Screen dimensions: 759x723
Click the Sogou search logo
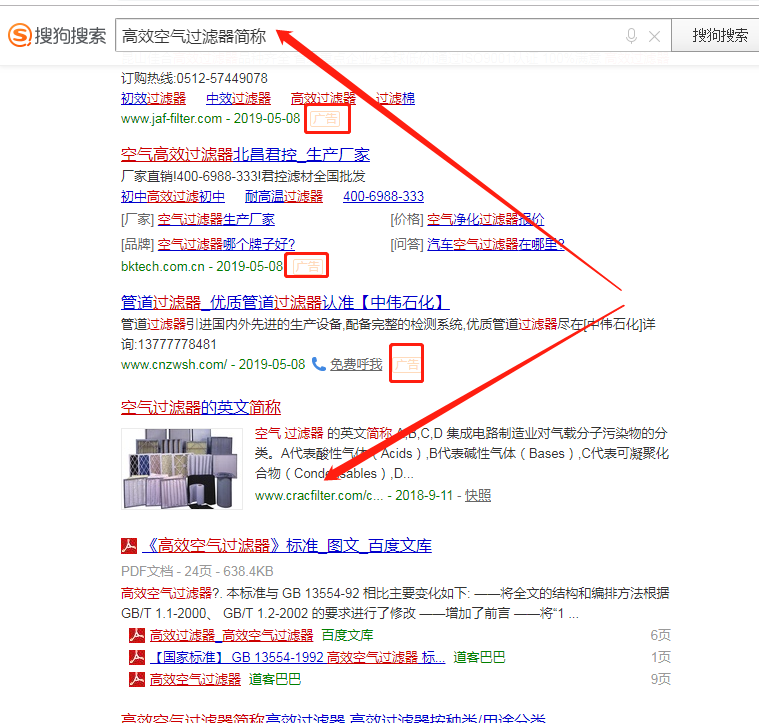click(57, 35)
